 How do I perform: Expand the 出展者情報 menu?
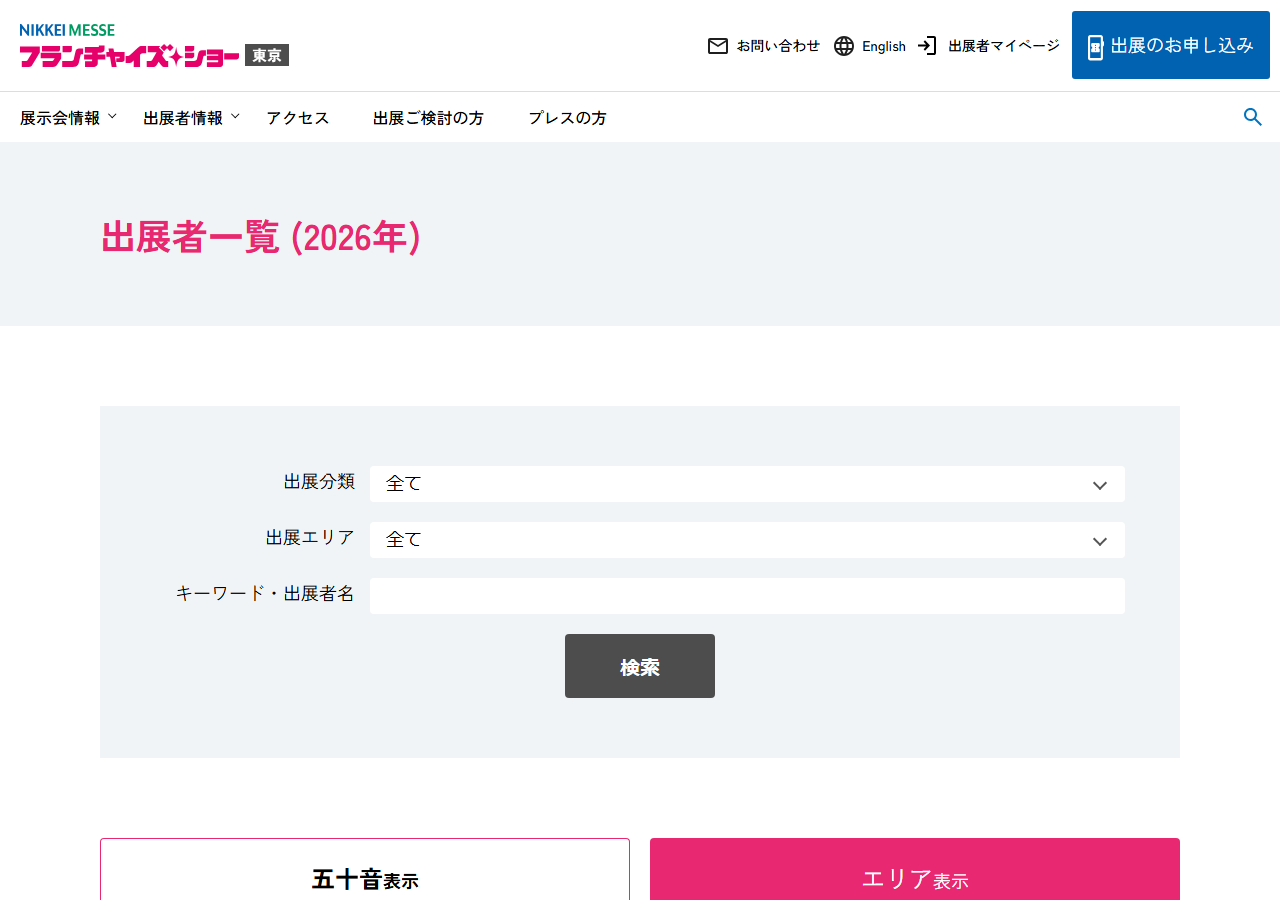pos(192,118)
